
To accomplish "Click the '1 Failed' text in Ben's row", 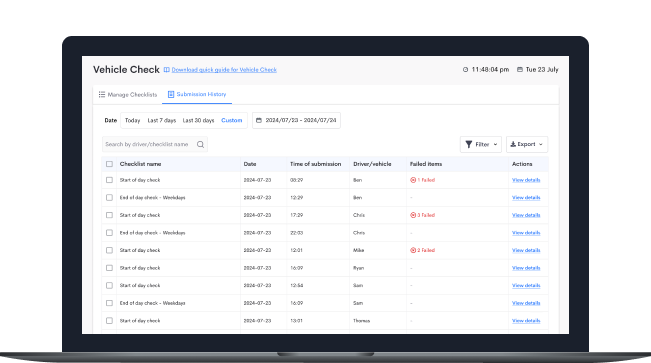I will point(426,180).
